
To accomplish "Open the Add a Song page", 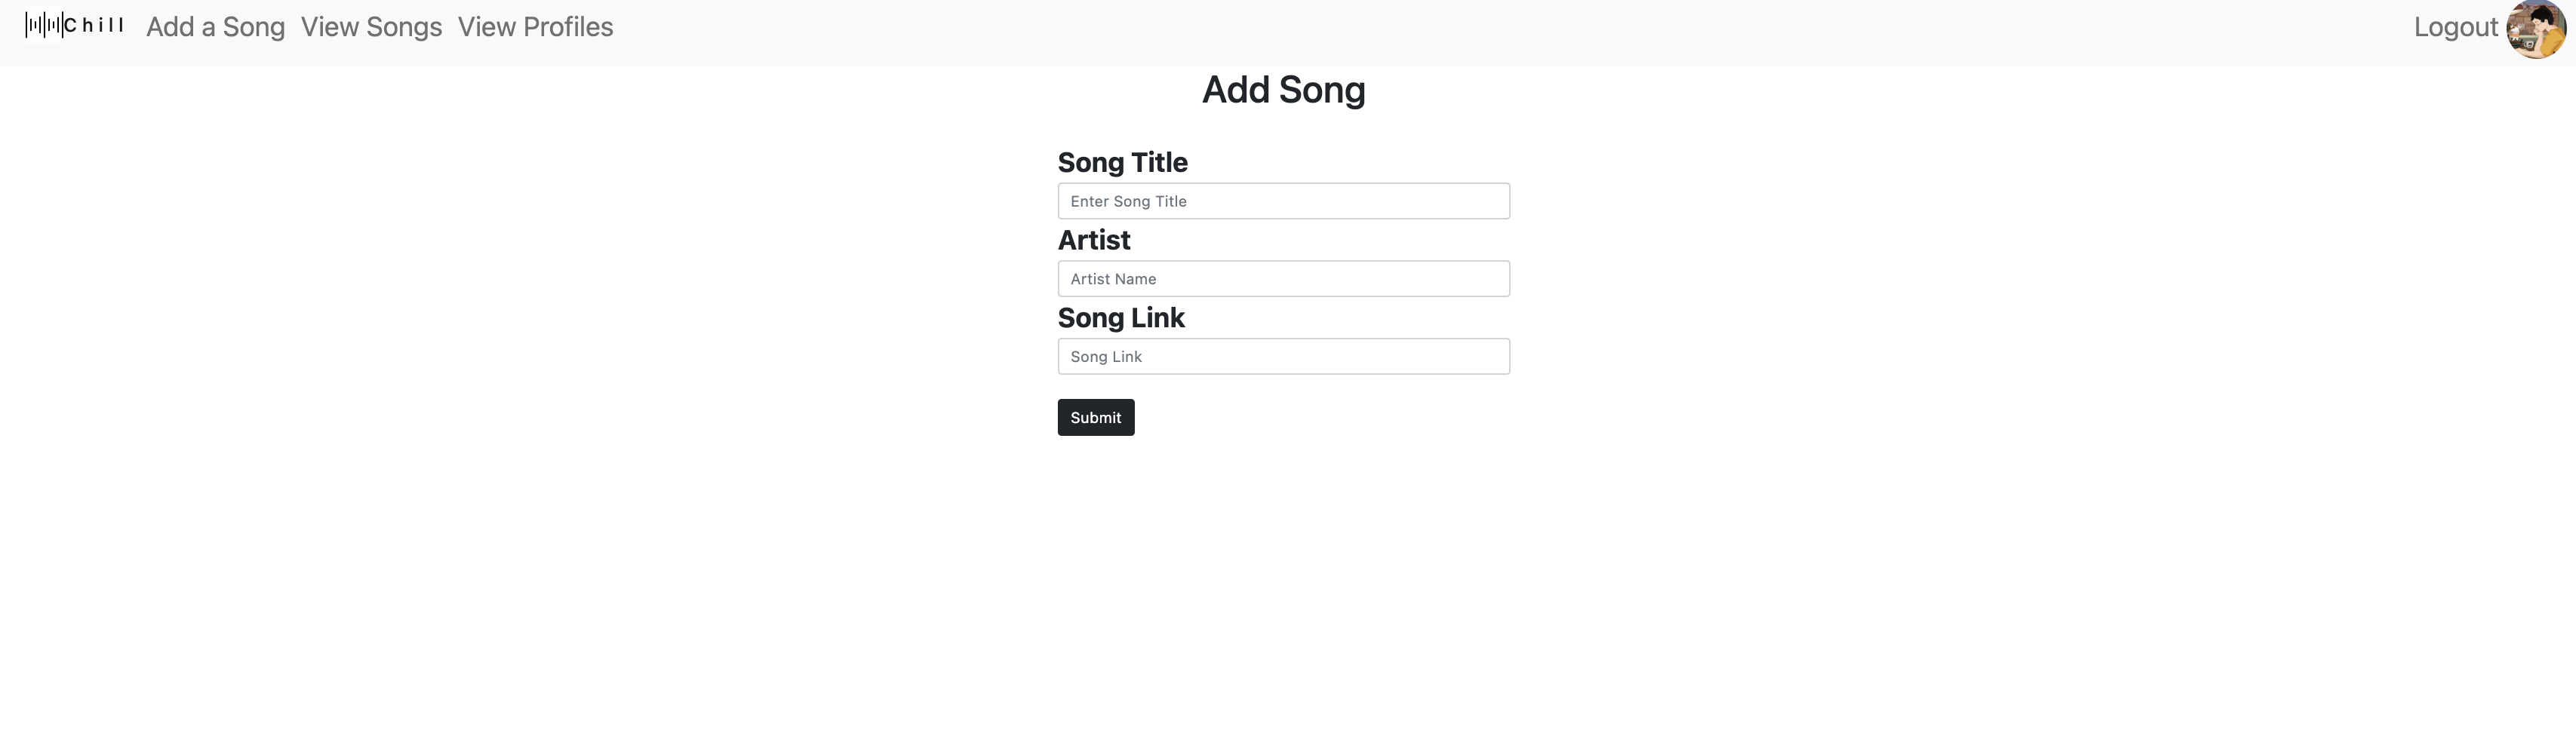I will point(216,27).
